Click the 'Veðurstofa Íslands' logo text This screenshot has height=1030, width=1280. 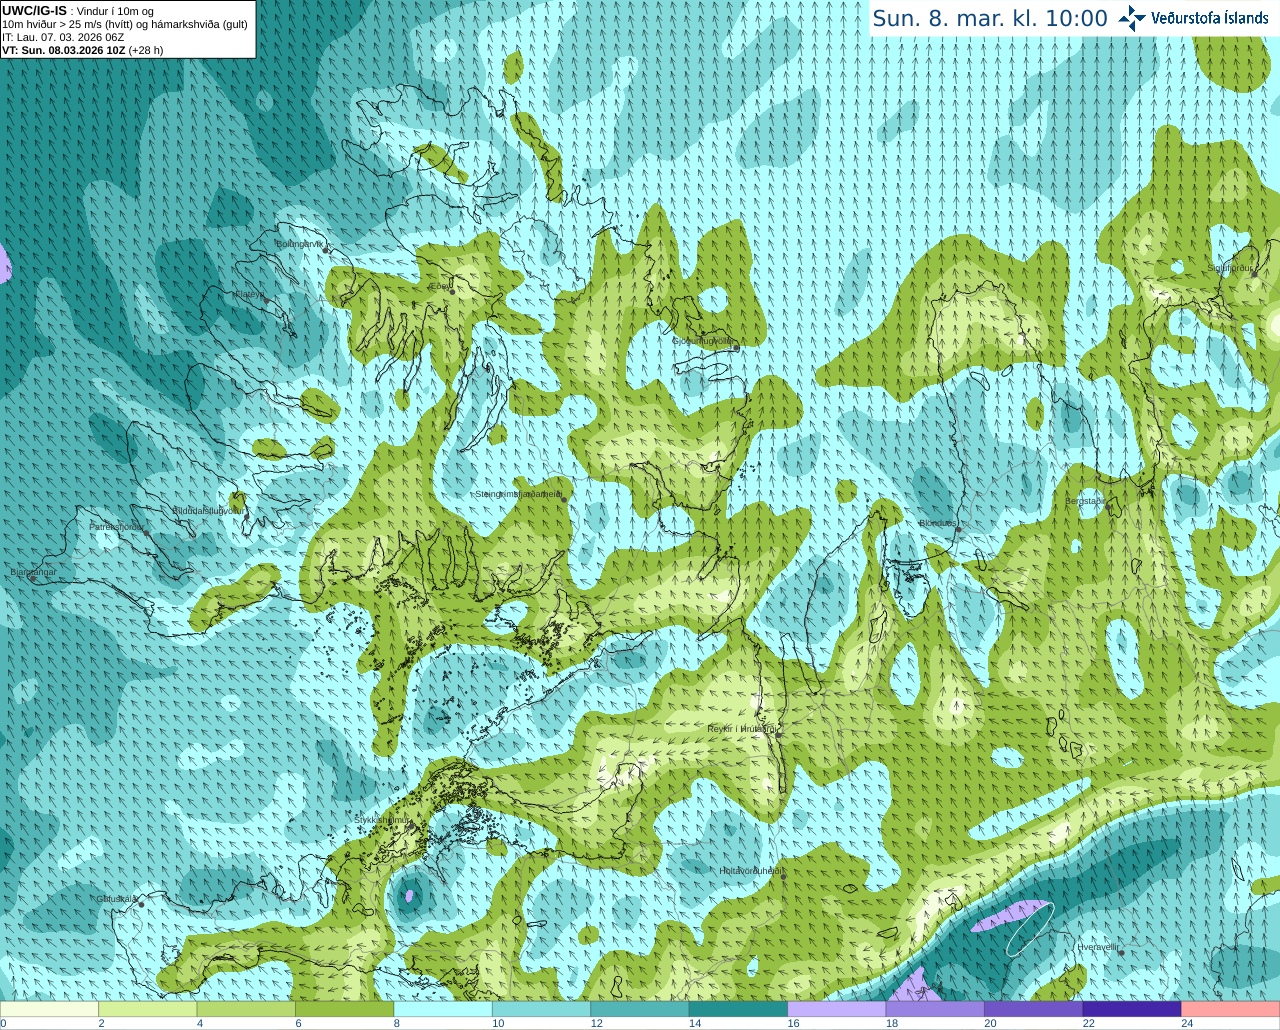1209,18
